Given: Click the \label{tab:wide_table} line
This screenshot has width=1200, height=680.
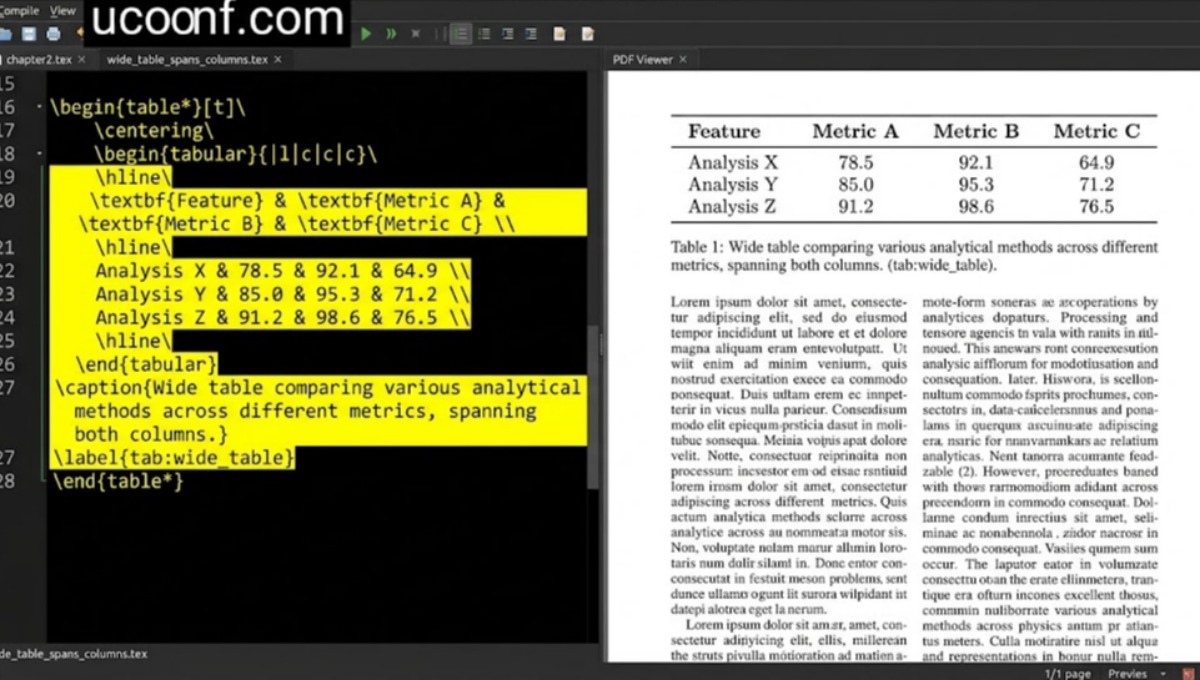Looking at the screenshot, I should pyautogui.click(x=174, y=458).
